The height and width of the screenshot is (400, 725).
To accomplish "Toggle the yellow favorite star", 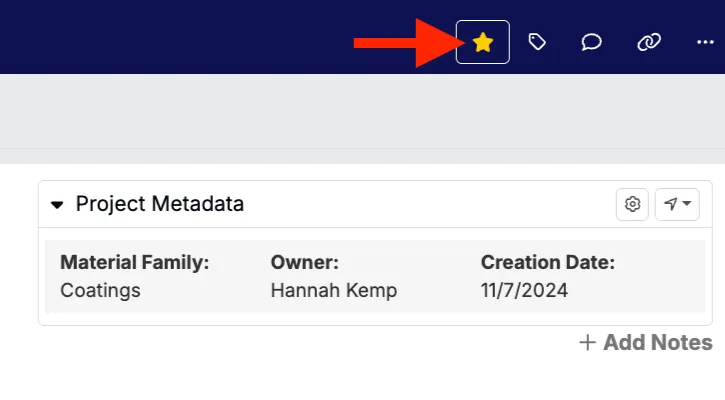I will click(483, 42).
